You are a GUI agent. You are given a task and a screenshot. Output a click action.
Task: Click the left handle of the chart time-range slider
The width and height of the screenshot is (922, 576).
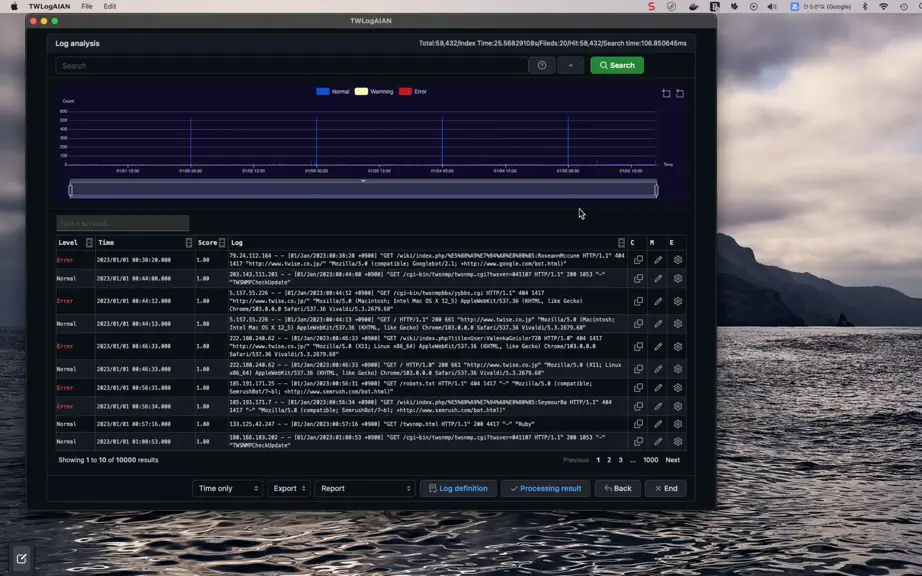pos(71,190)
